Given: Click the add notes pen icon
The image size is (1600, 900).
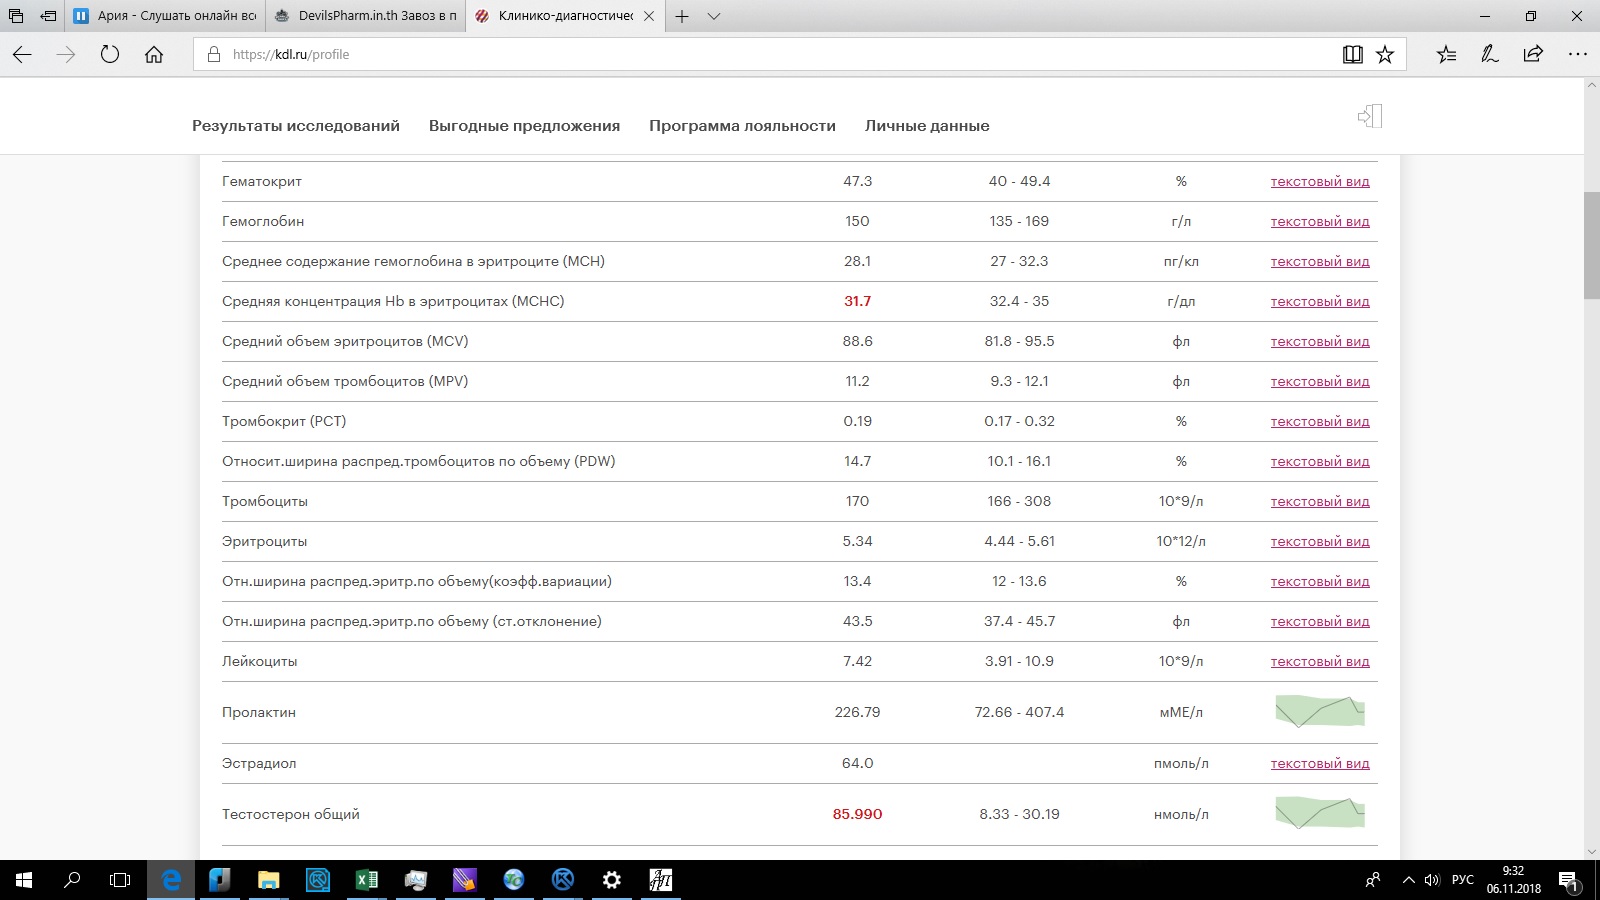Looking at the screenshot, I should [1490, 55].
